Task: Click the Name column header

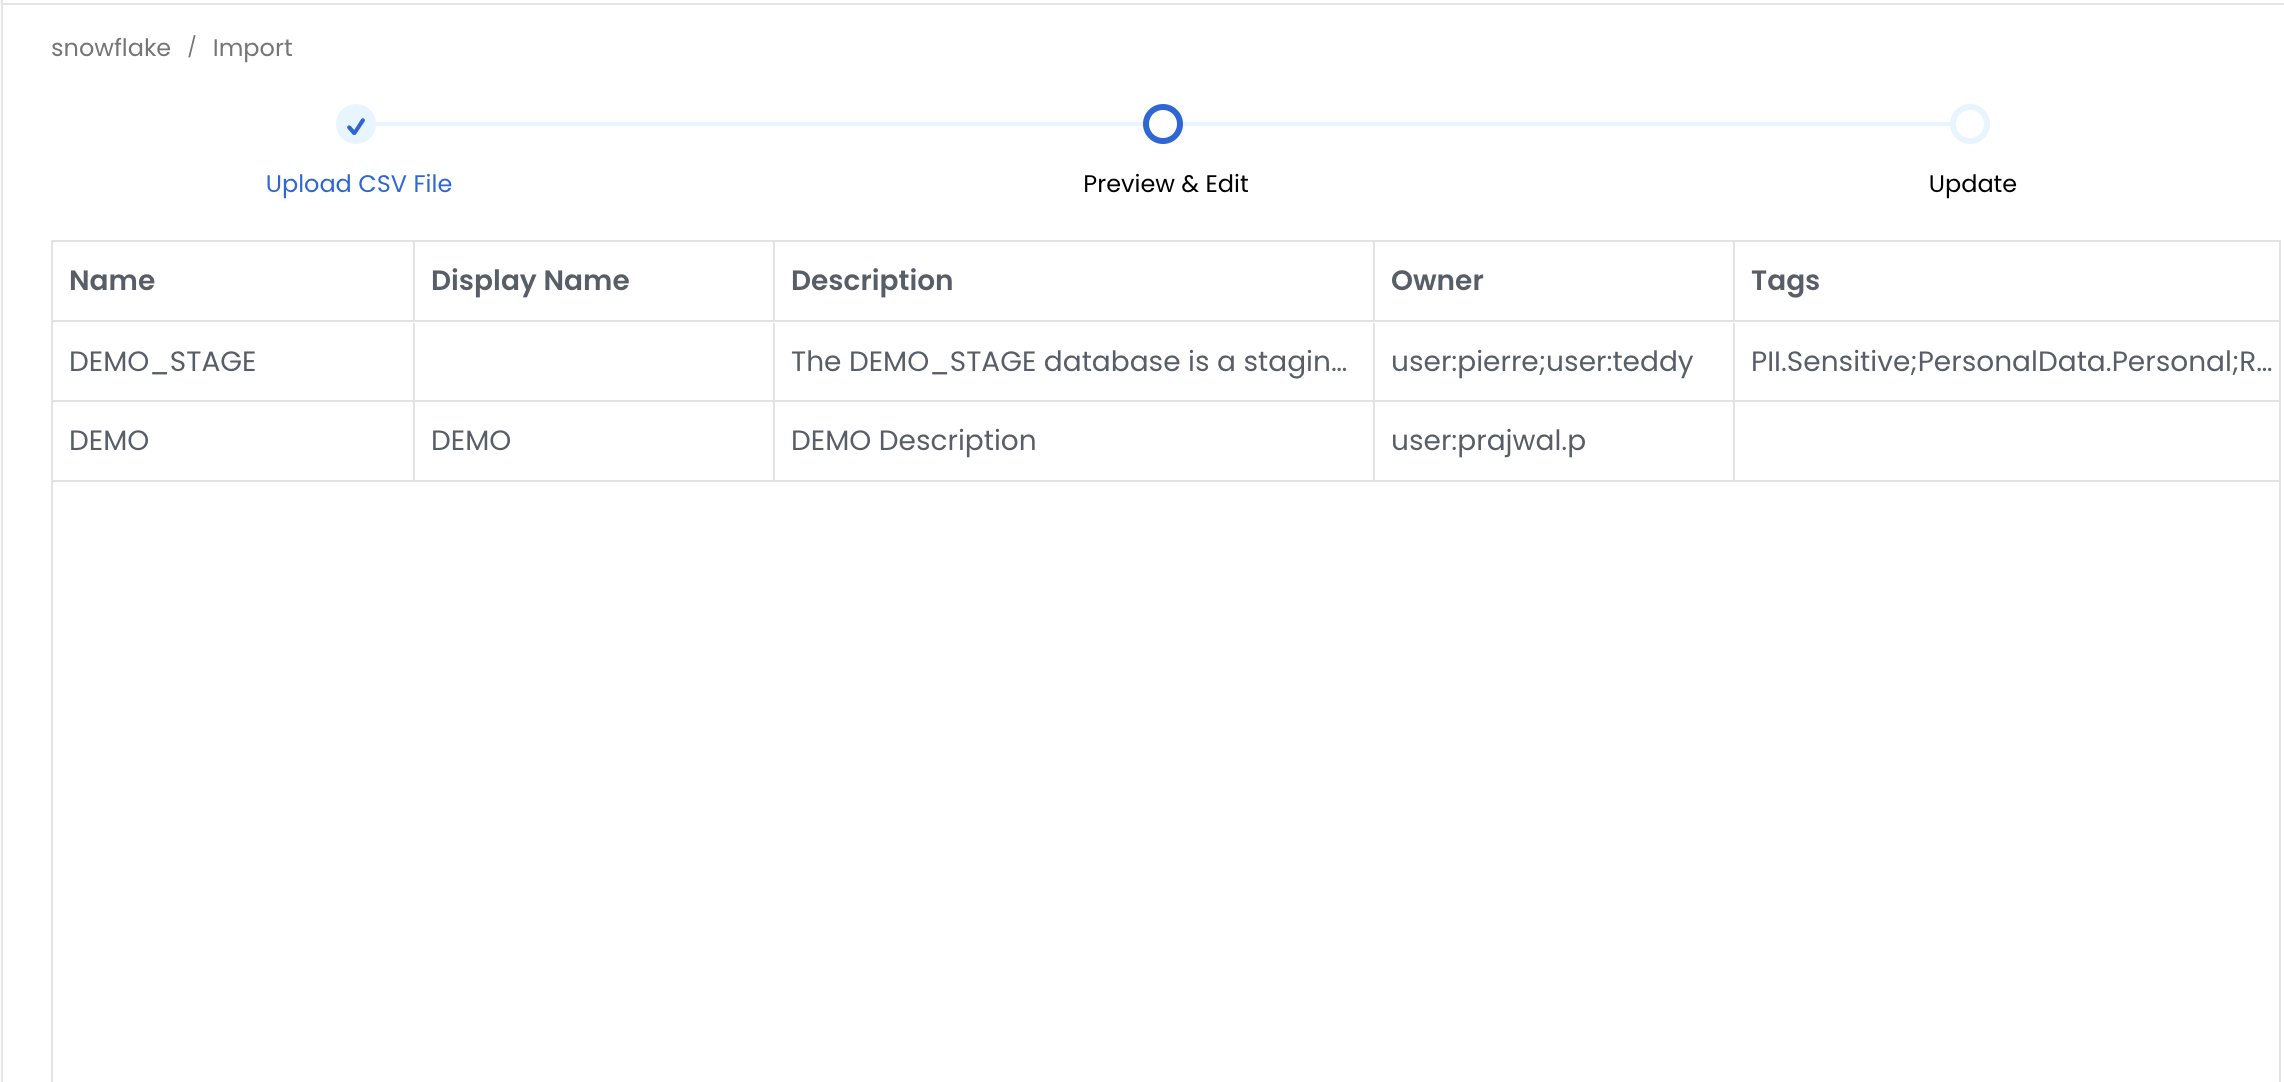Action: tap(233, 281)
